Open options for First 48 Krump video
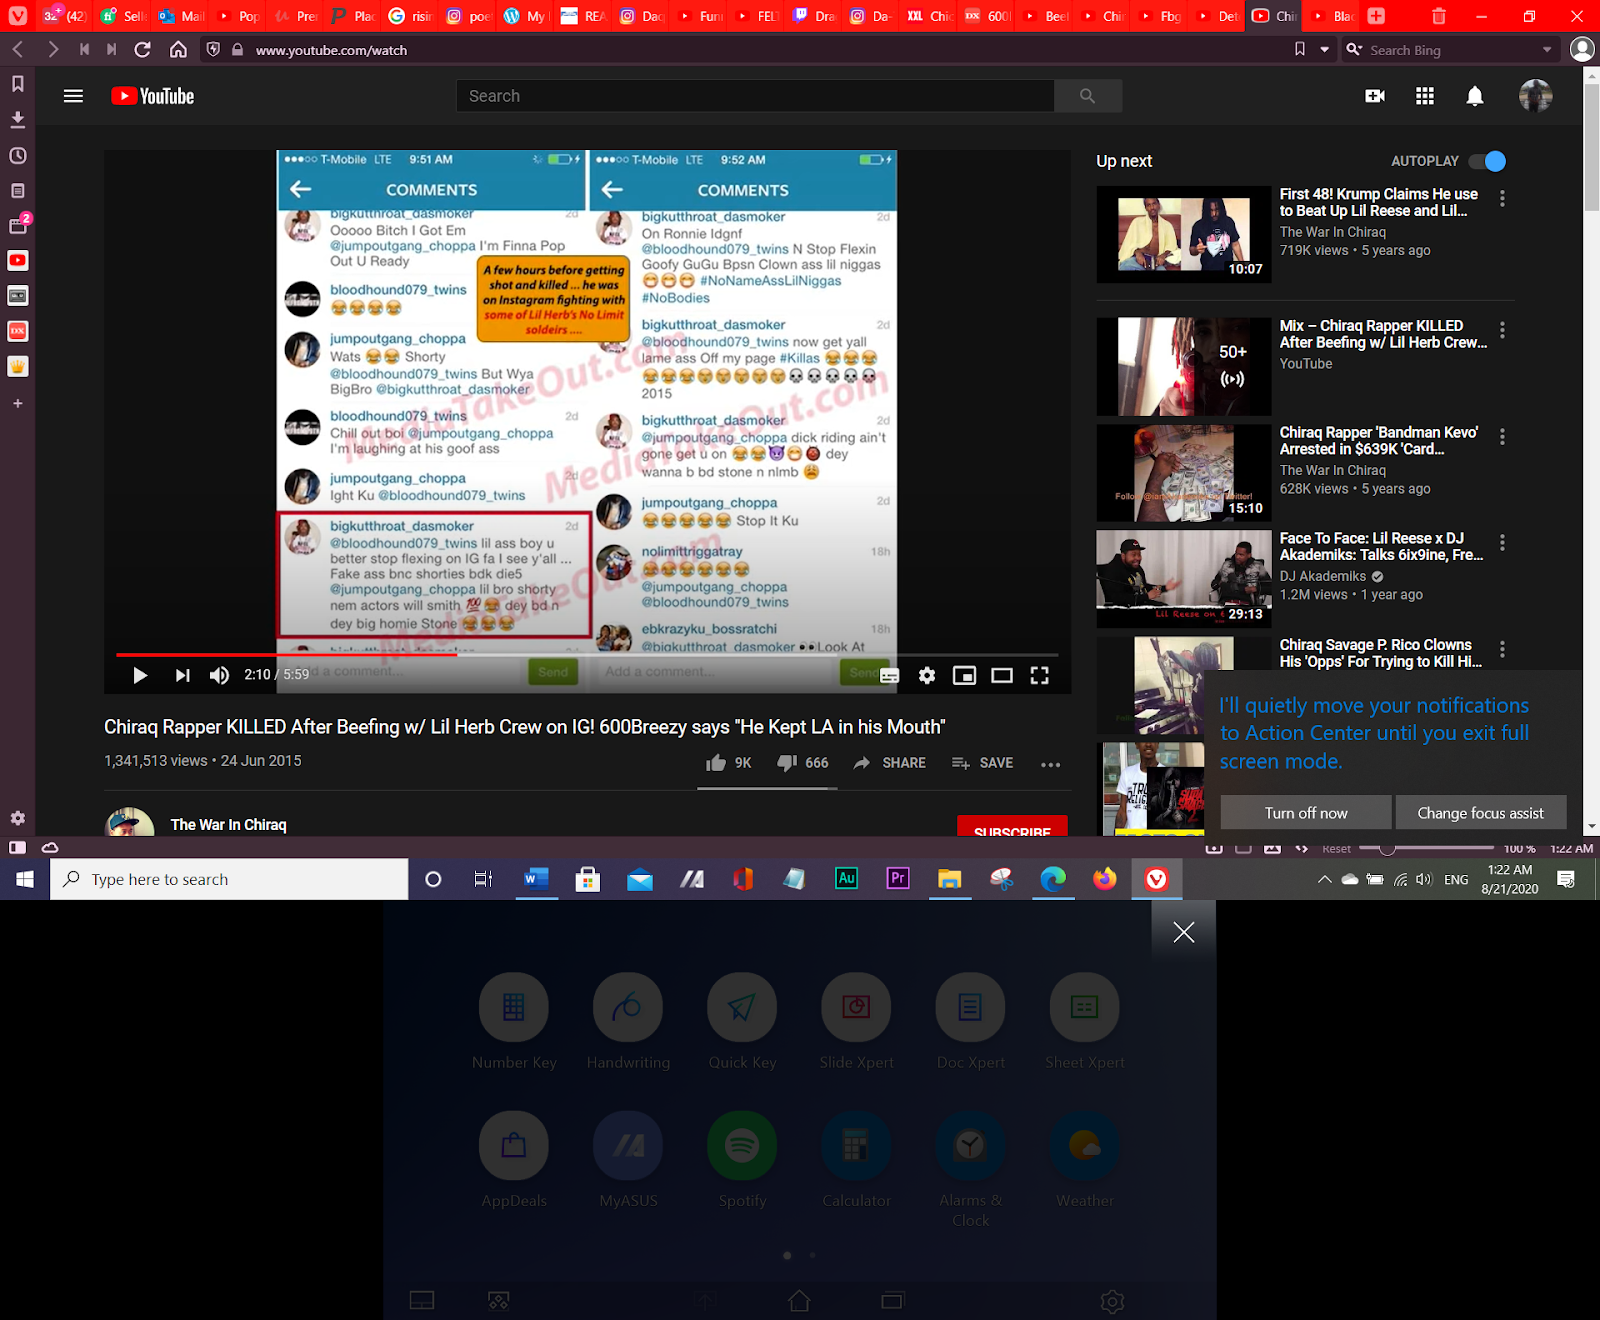This screenshot has height=1320, width=1600. pos(1502,199)
